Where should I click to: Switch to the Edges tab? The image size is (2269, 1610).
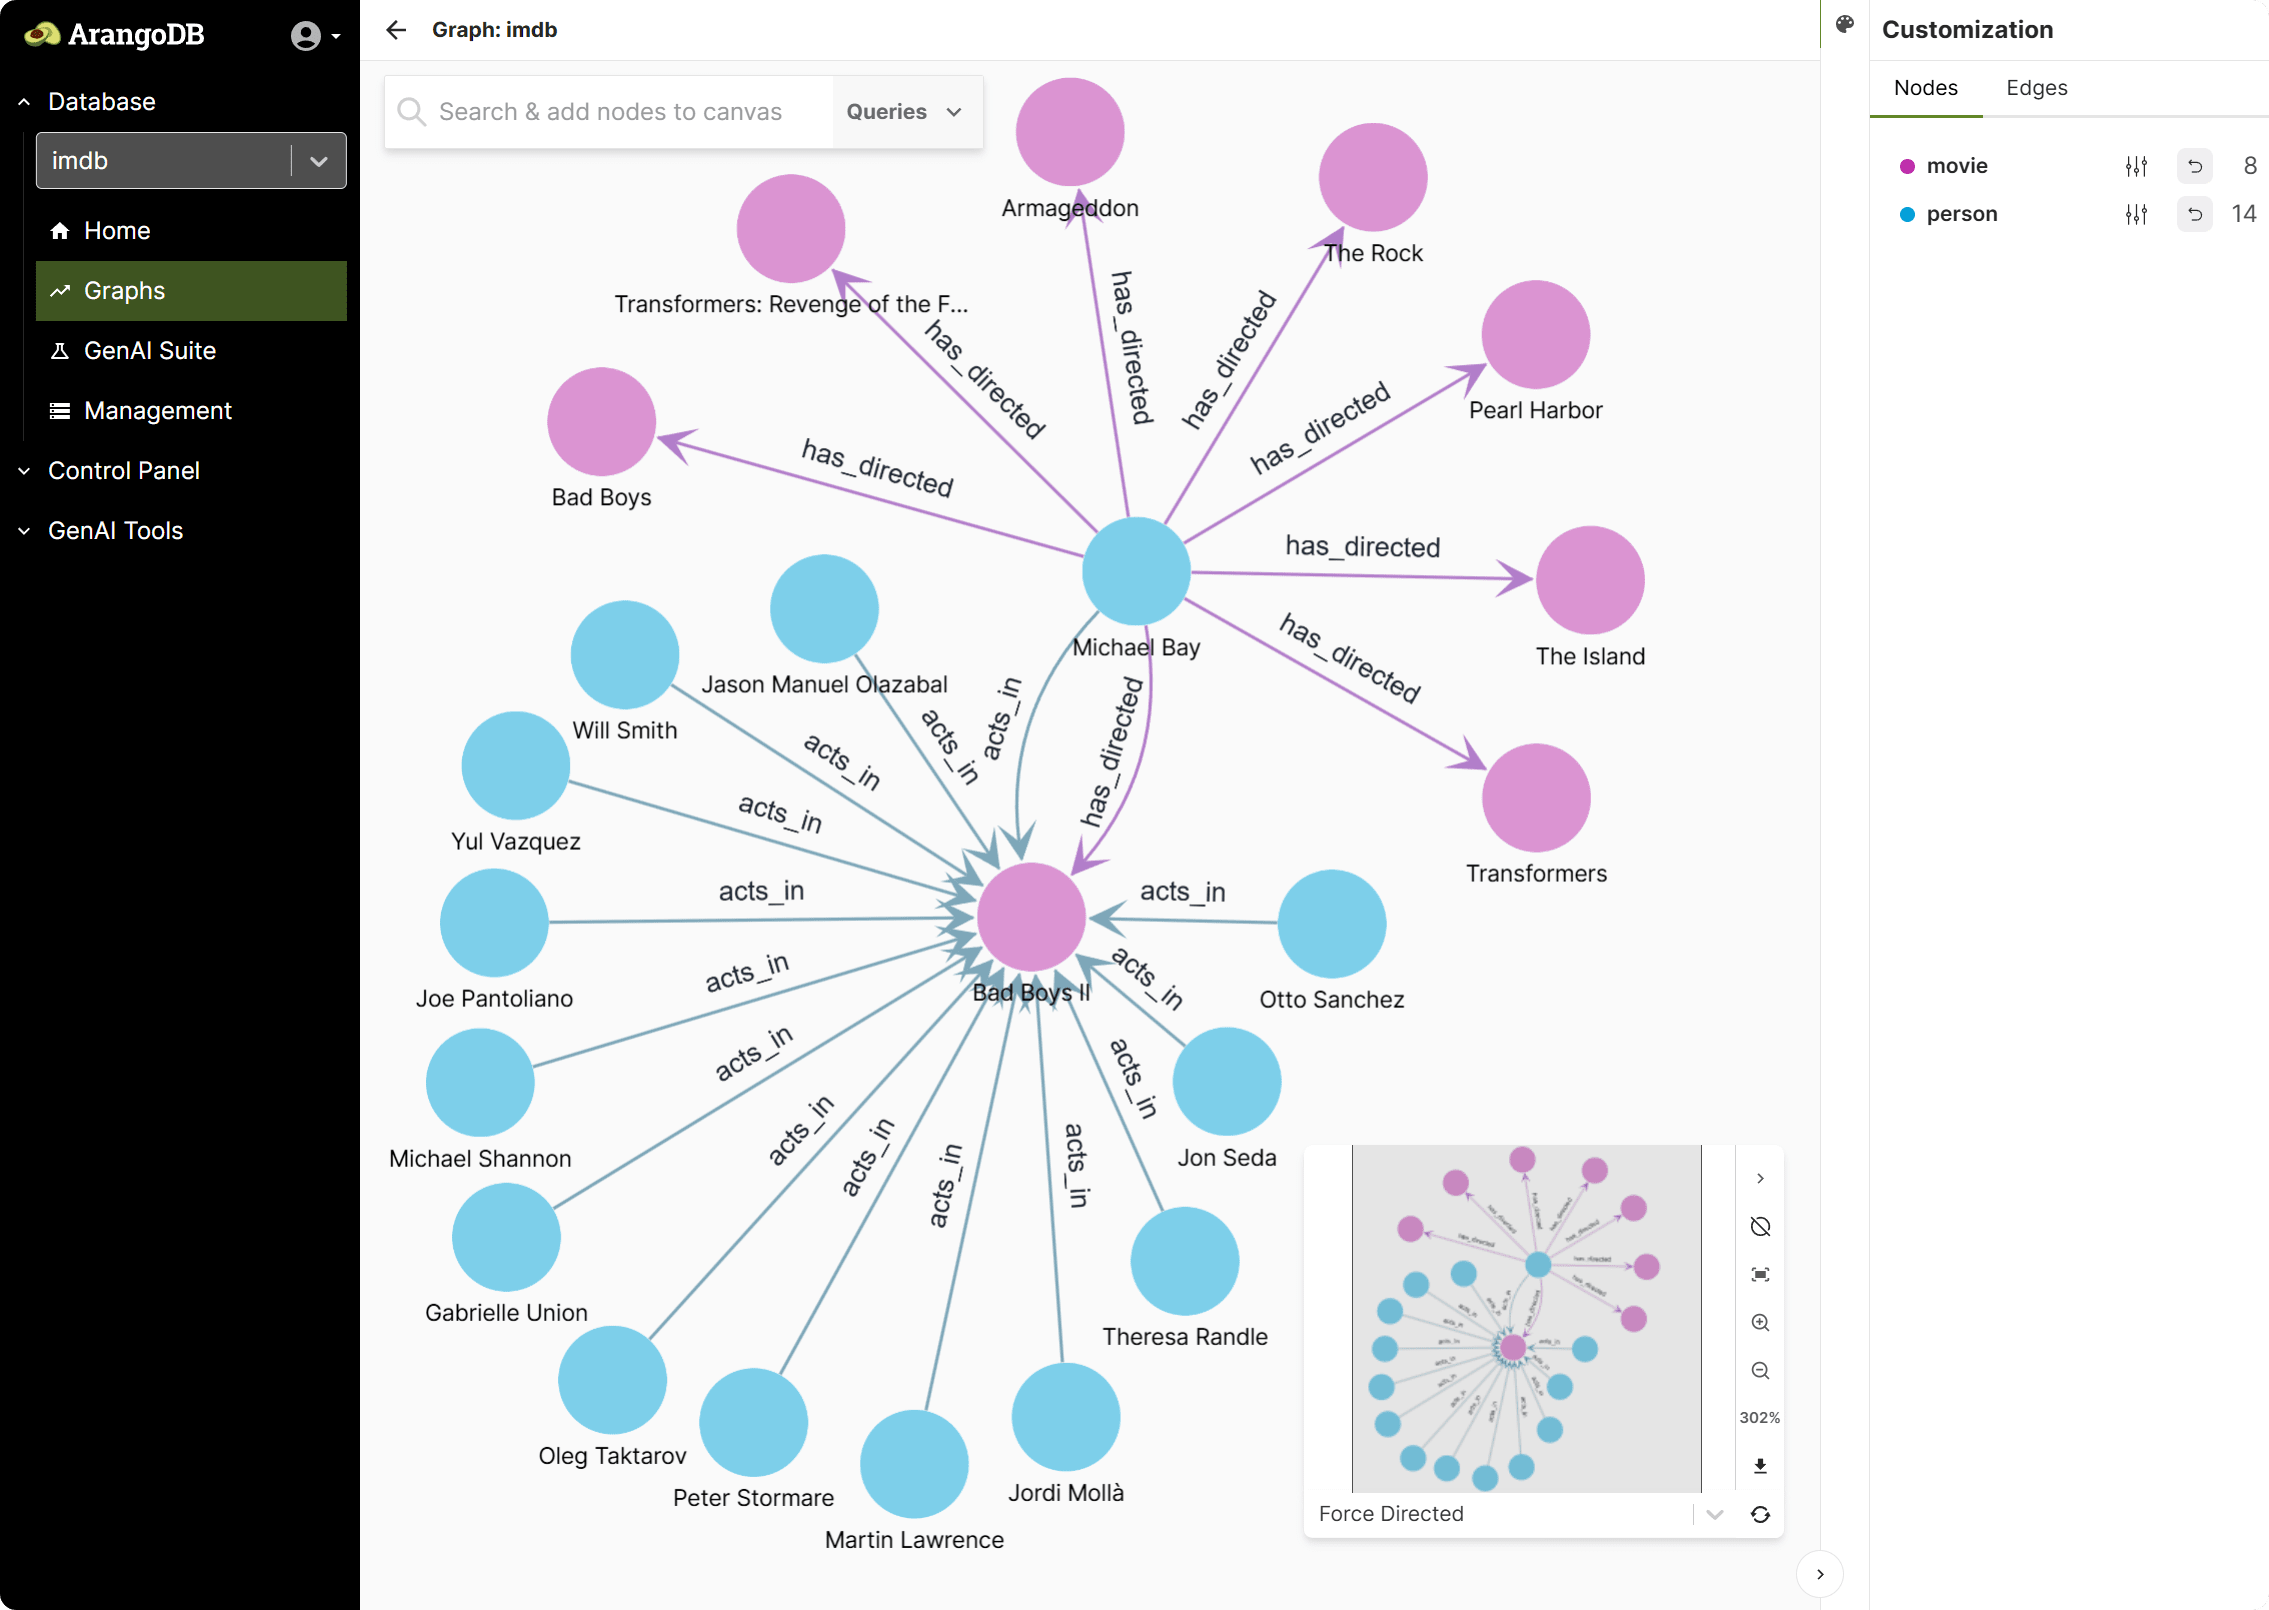(2036, 88)
